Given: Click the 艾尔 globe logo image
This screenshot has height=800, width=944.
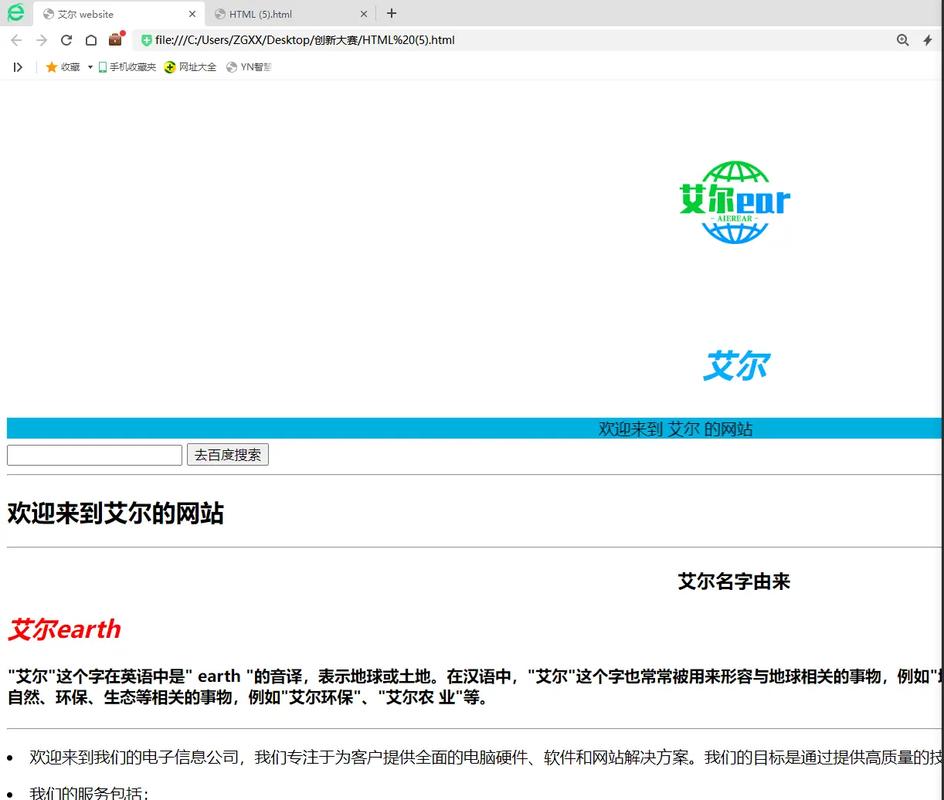Looking at the screenshot, I should [x=735, y=202].
